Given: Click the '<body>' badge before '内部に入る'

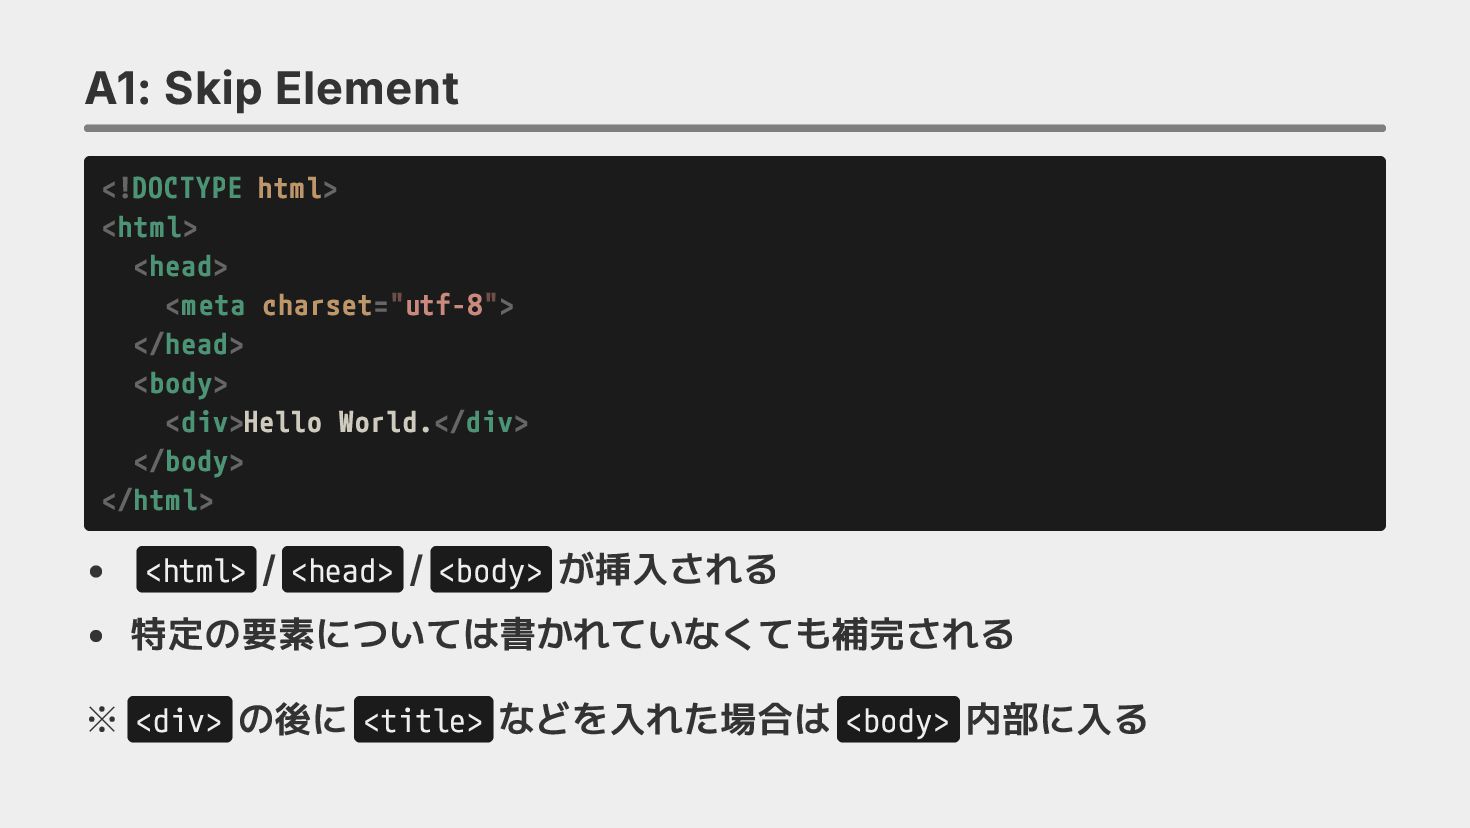Looking at the screenshot, I should pyautogui.click(x=897, y=719).
